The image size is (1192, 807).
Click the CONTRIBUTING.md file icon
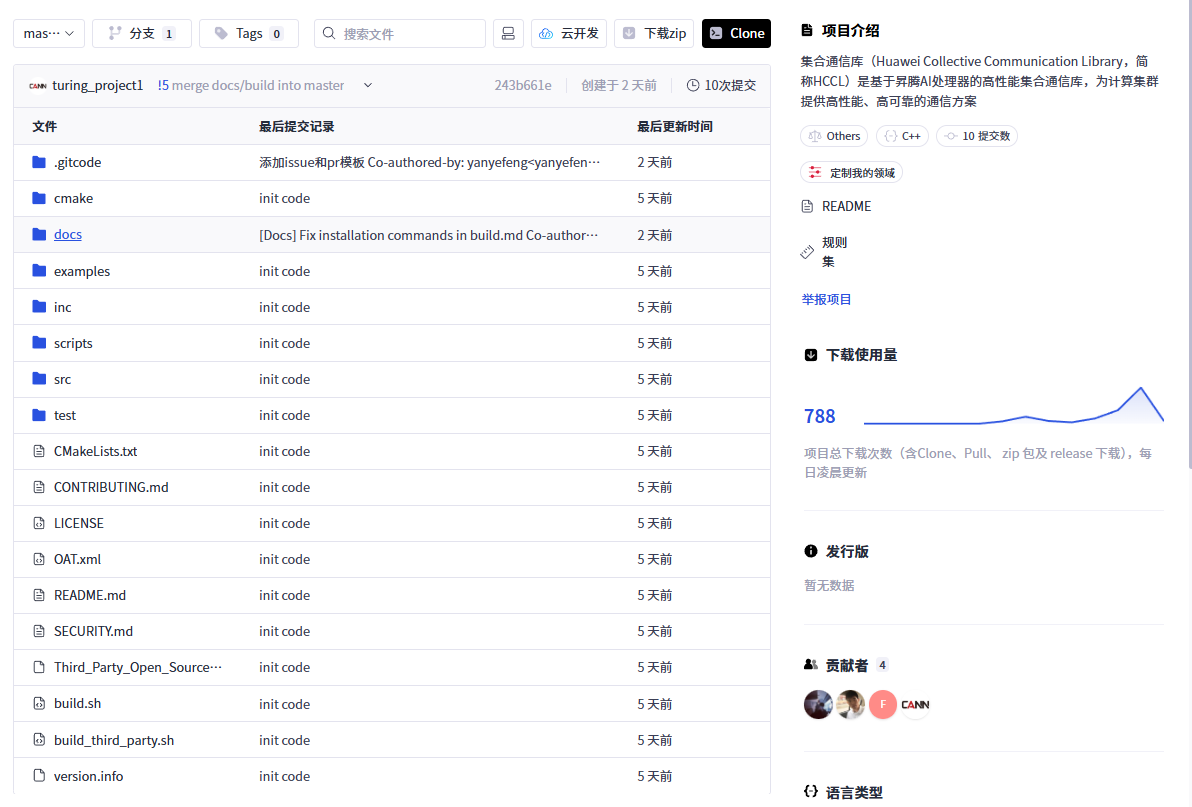(x=39, y=487)
